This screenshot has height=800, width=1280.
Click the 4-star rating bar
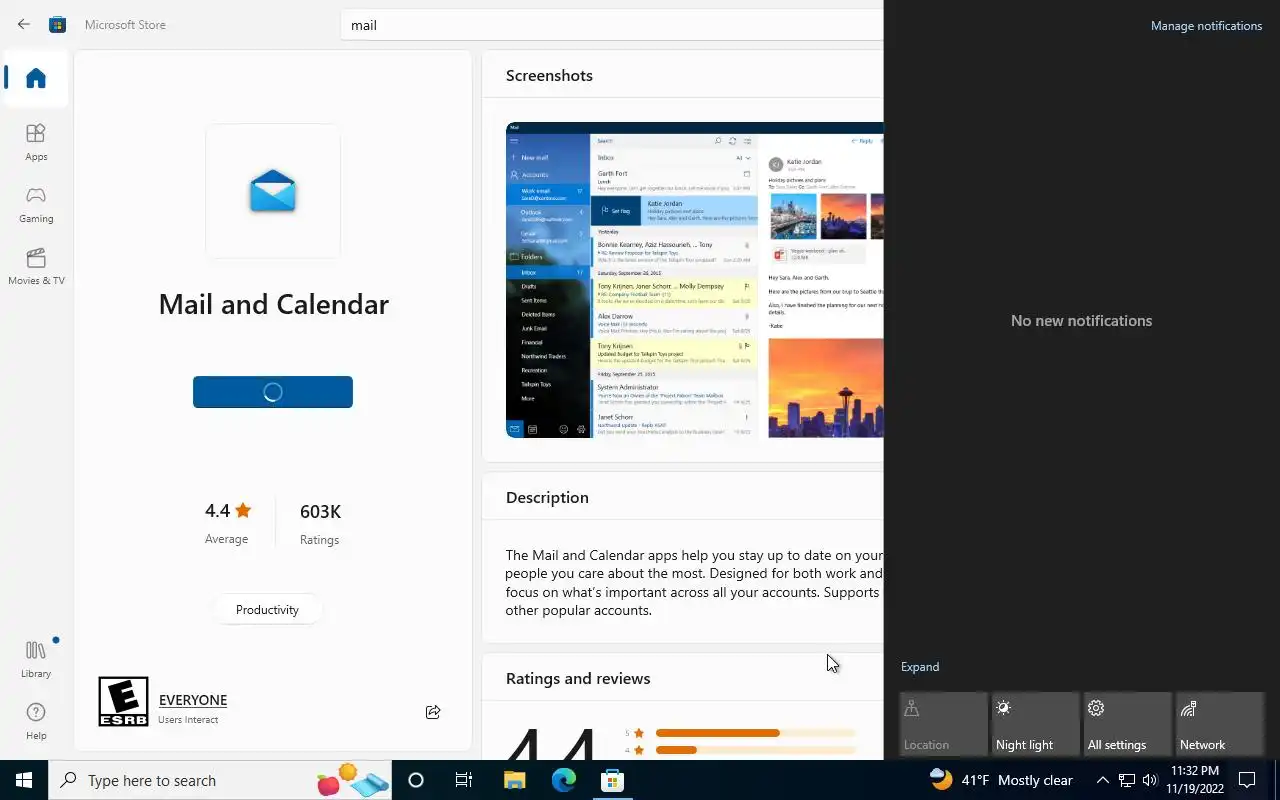point(755,750)
